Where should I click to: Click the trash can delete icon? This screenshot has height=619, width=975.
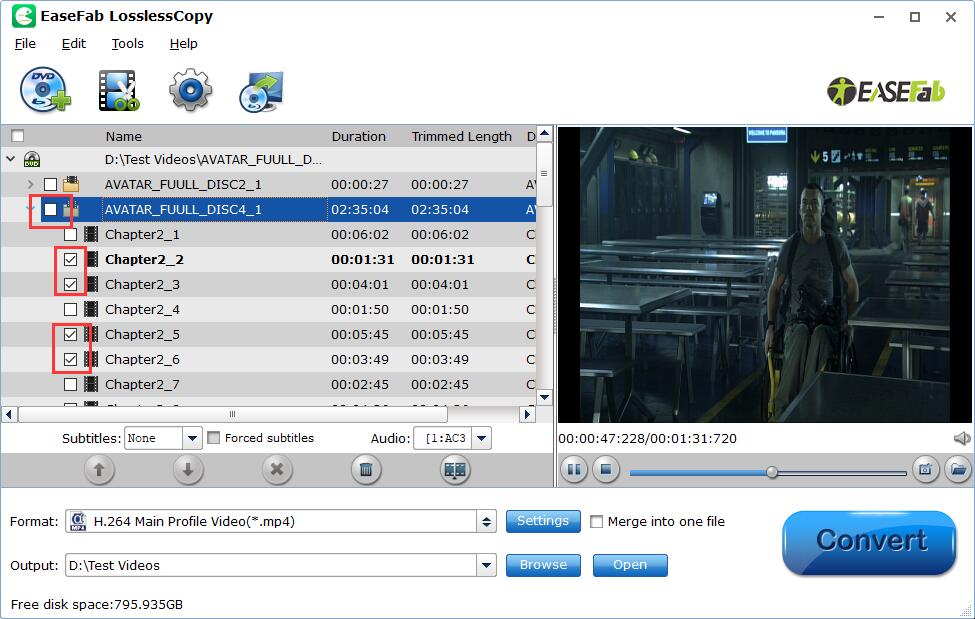(x=366, y=470)
